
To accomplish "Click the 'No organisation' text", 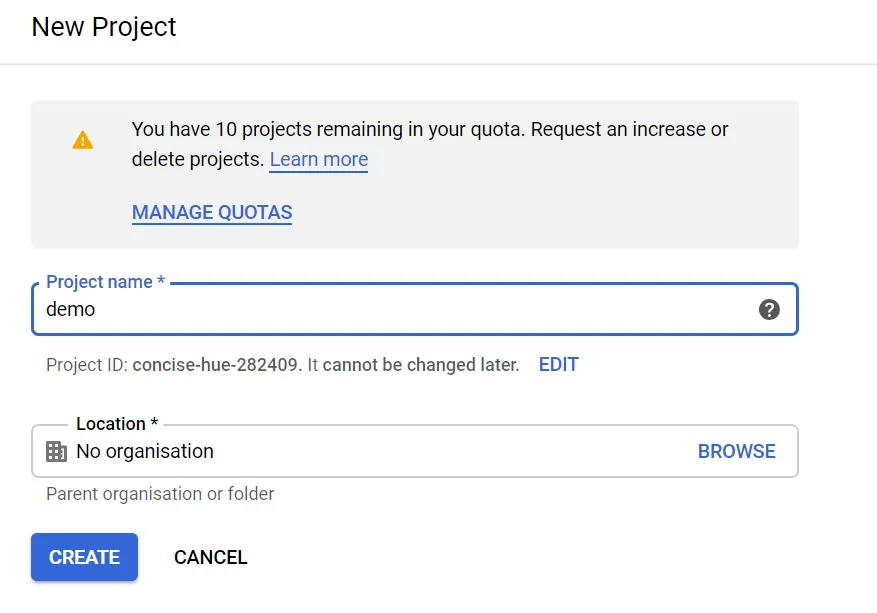I will [x=145, y=451].
